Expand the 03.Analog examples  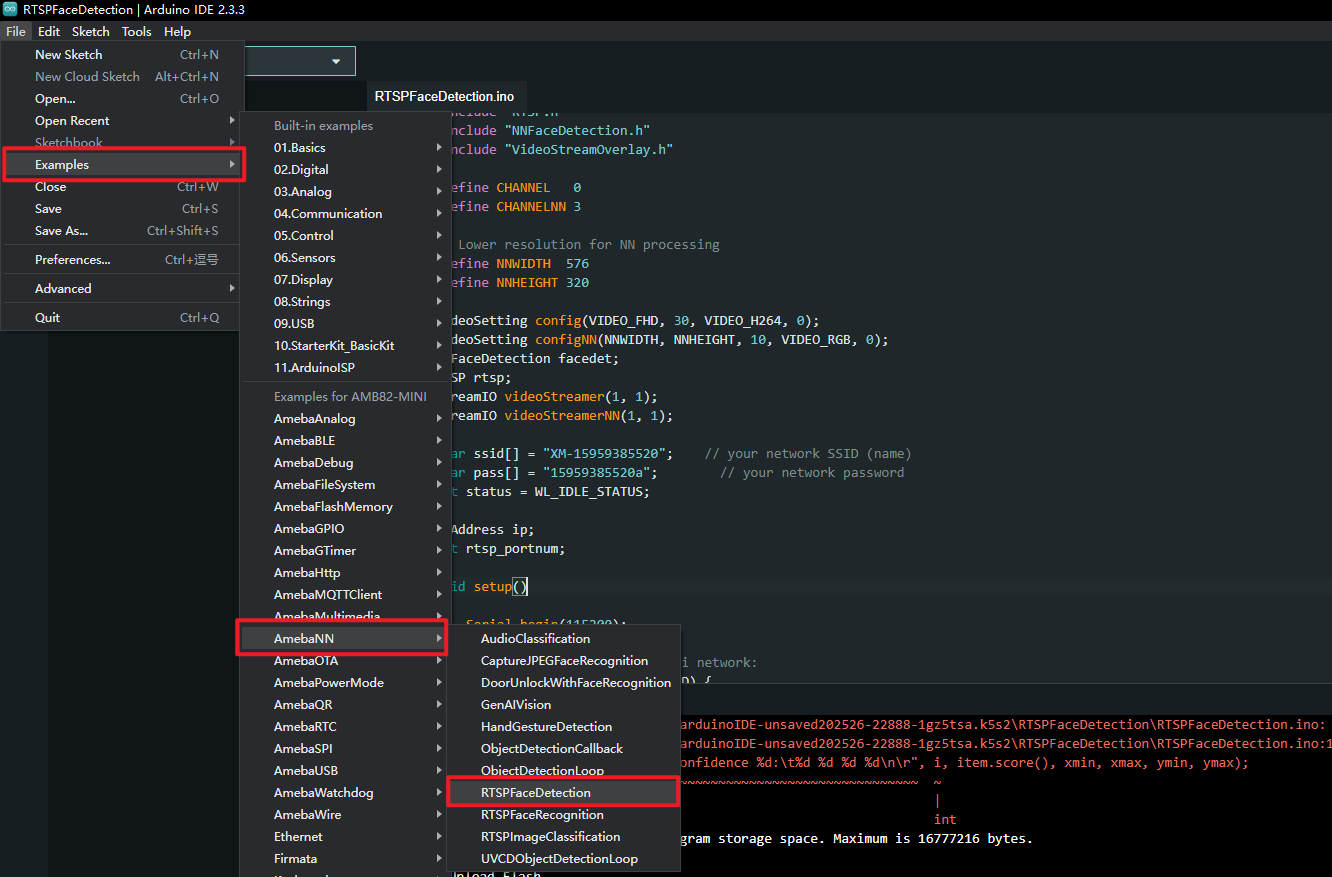pos(345,192)
